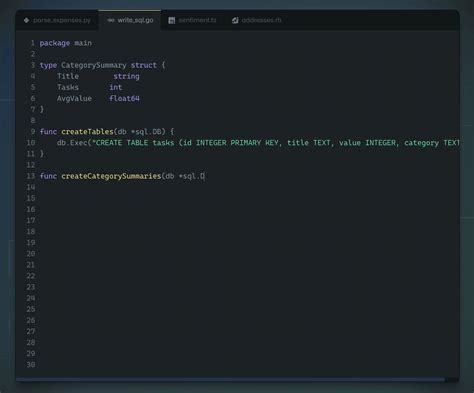Screen dimensions: 474x393
Task: Switch to the write_sql.go tab
Action: (x=130, y=20)
